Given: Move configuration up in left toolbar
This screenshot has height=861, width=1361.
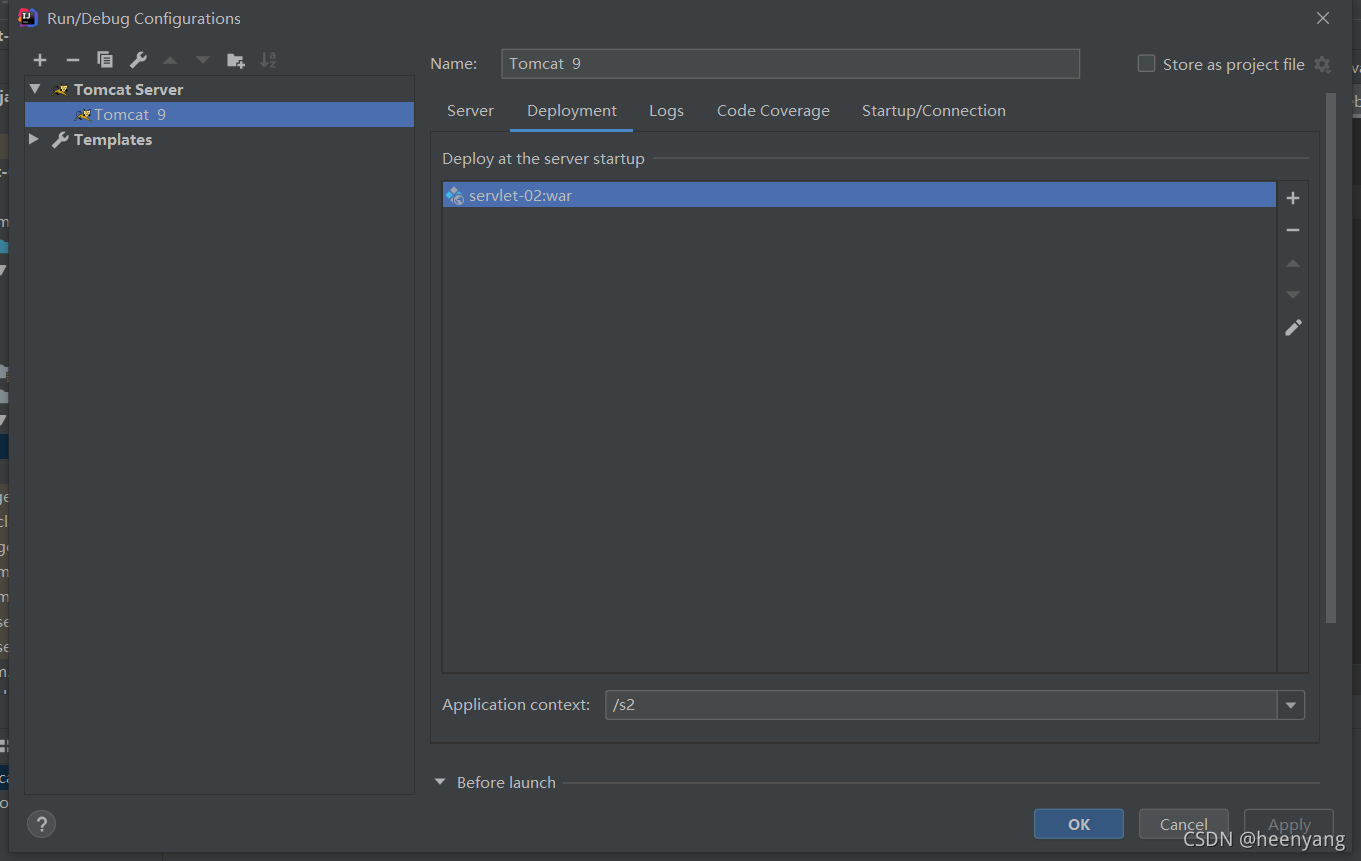Looking at the screenshot, I should click(170, 60).
